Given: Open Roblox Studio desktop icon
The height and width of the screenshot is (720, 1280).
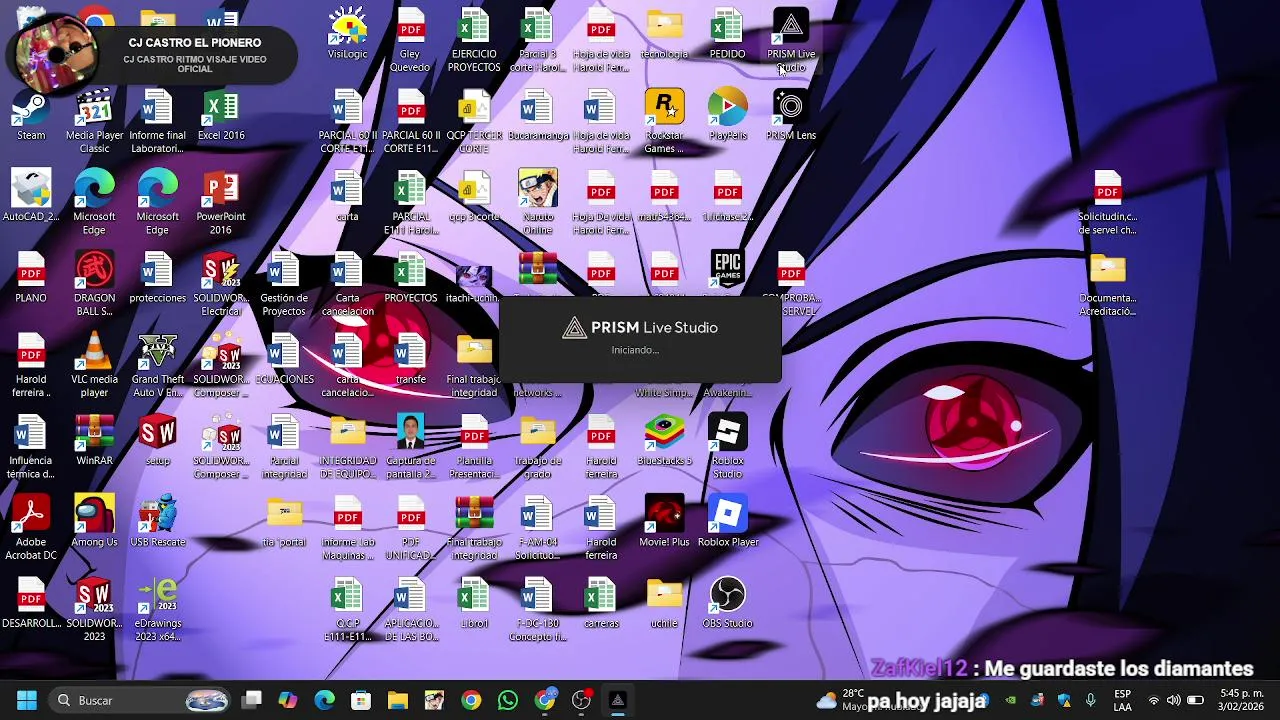Looking at the screenshot, I should tap(728, 446).
